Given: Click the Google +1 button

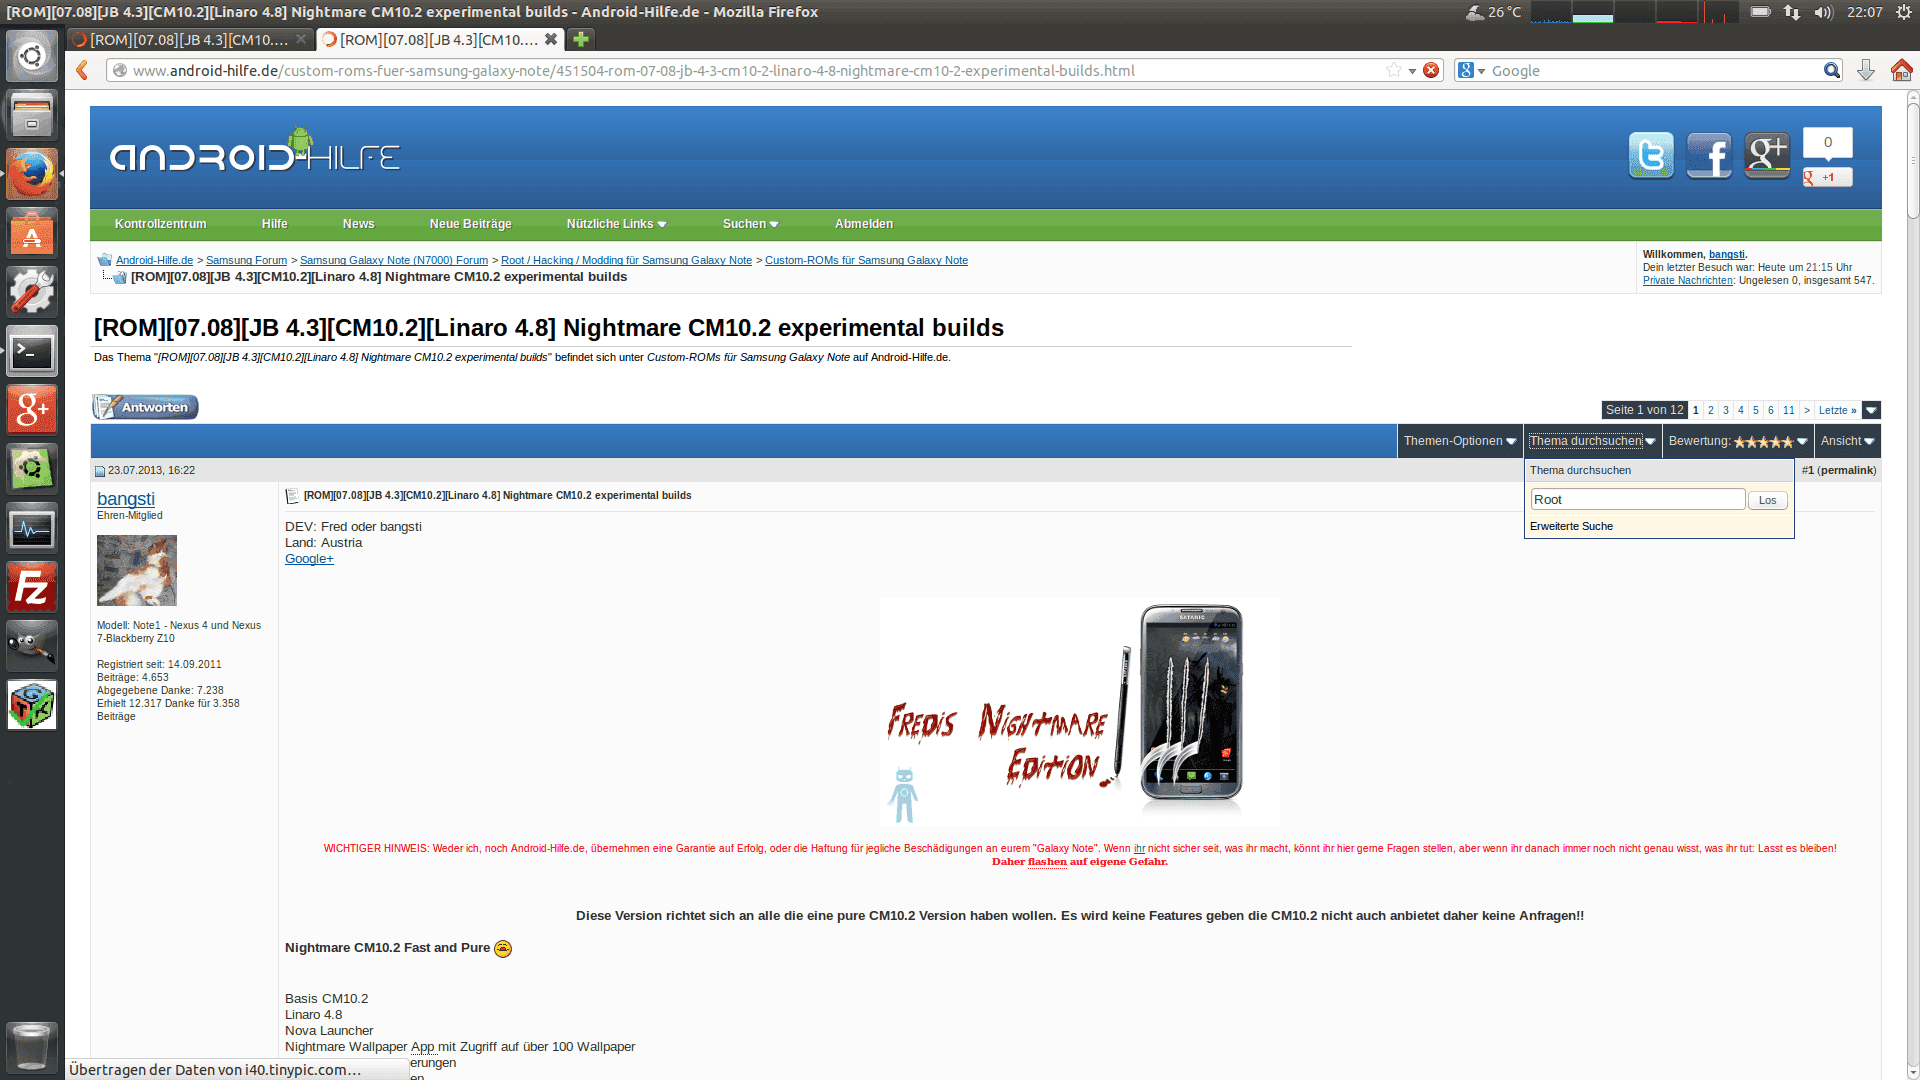Looking at the screenshot, I should (1828, 177).
